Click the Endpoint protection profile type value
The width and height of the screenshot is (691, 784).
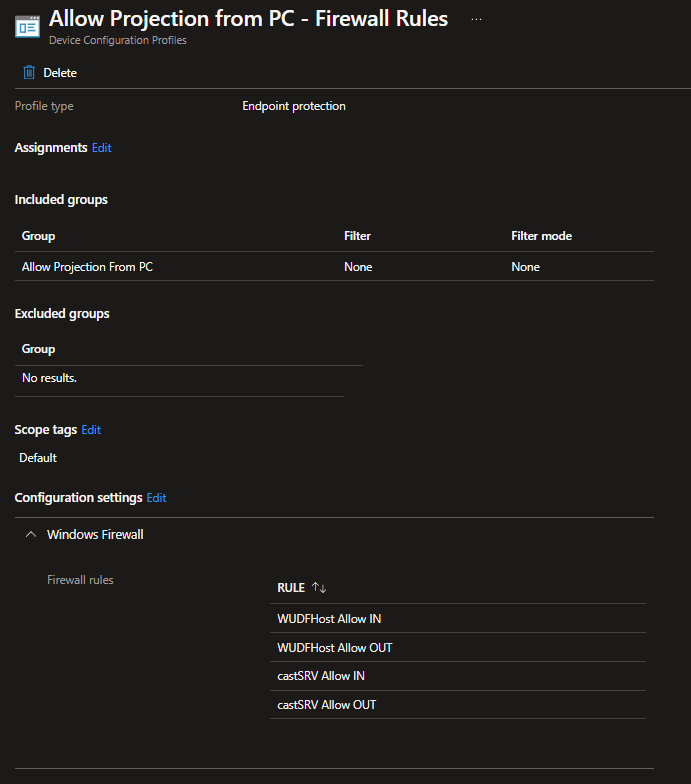pyautogui.click(x=294, y=106)
